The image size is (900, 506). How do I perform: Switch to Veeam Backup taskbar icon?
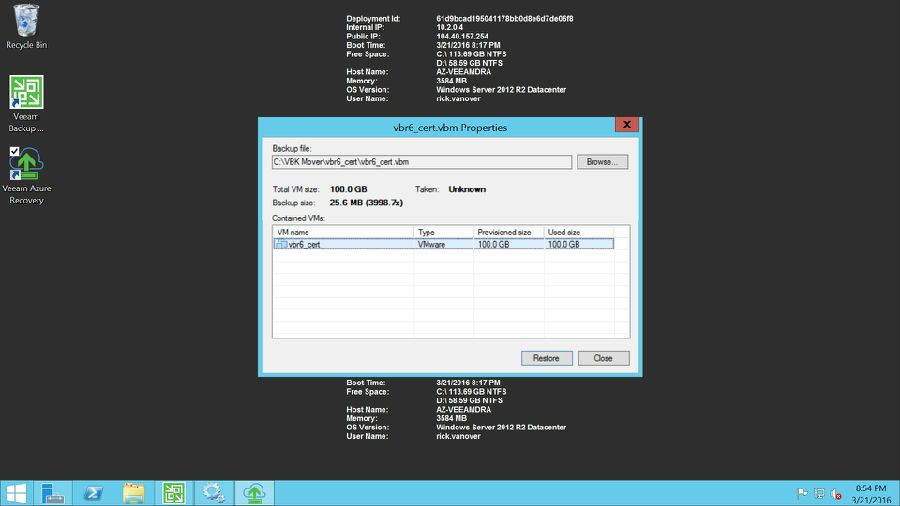(174, 493)
